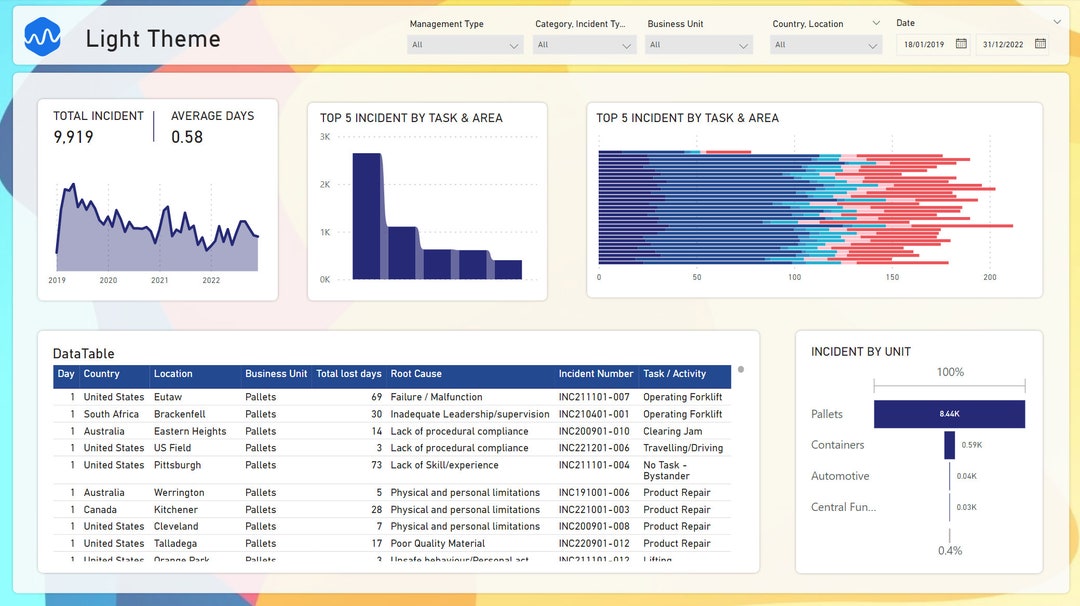The width and height of the screenshot is (1080, 606).
Task: Select the Pallets bar in Incident by Unit
Action: pyautogui.click(x=949, y=413)
